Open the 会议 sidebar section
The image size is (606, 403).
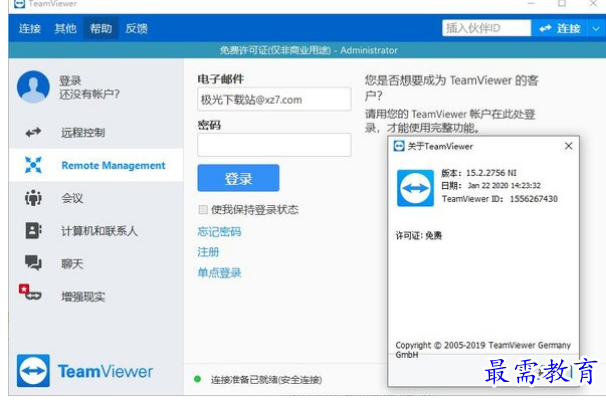(96, 198)
